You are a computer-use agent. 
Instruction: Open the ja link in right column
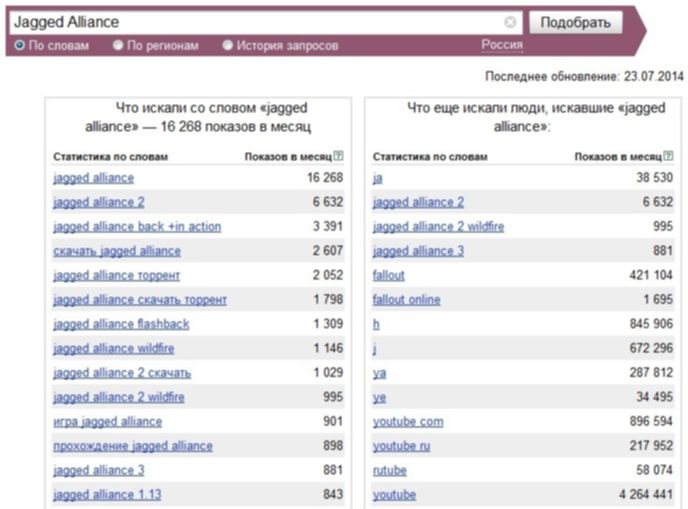tap(378, 178)
